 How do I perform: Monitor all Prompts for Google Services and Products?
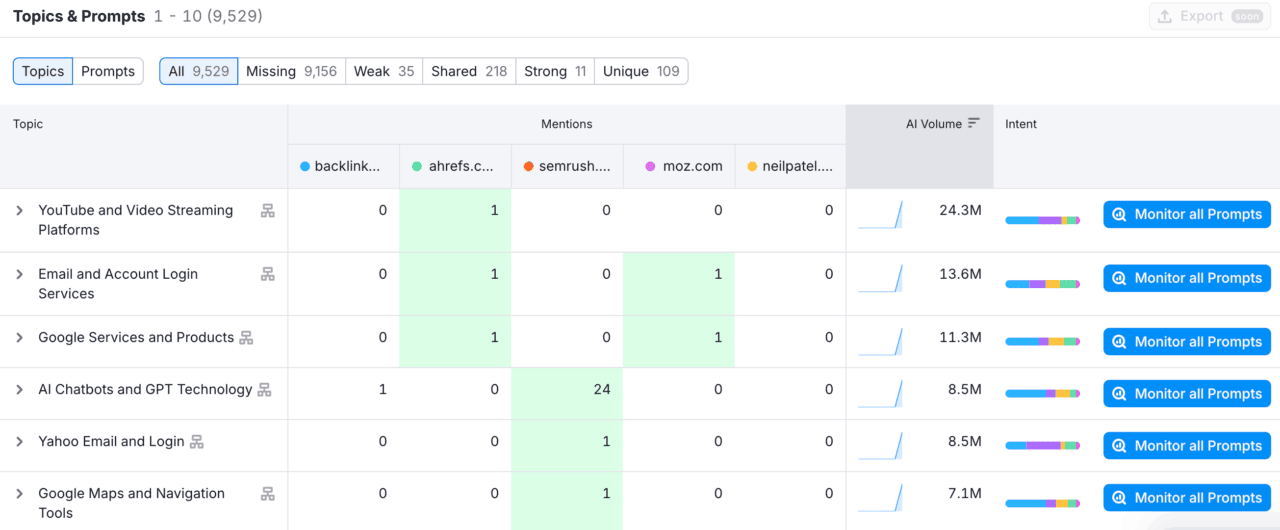click(x=1187, y=342)
